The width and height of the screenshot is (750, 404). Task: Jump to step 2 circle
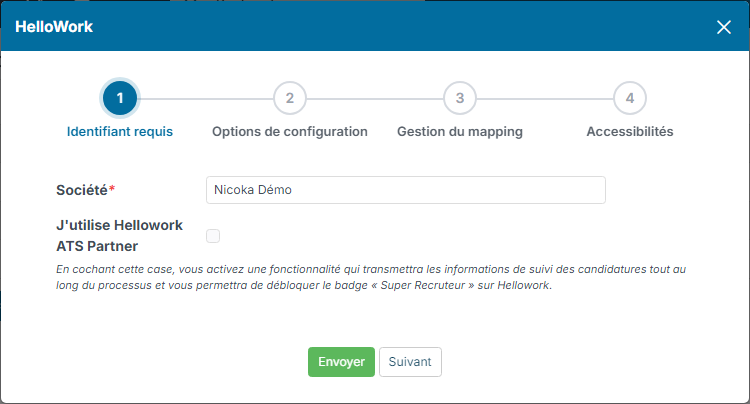[x=290, y=98]
